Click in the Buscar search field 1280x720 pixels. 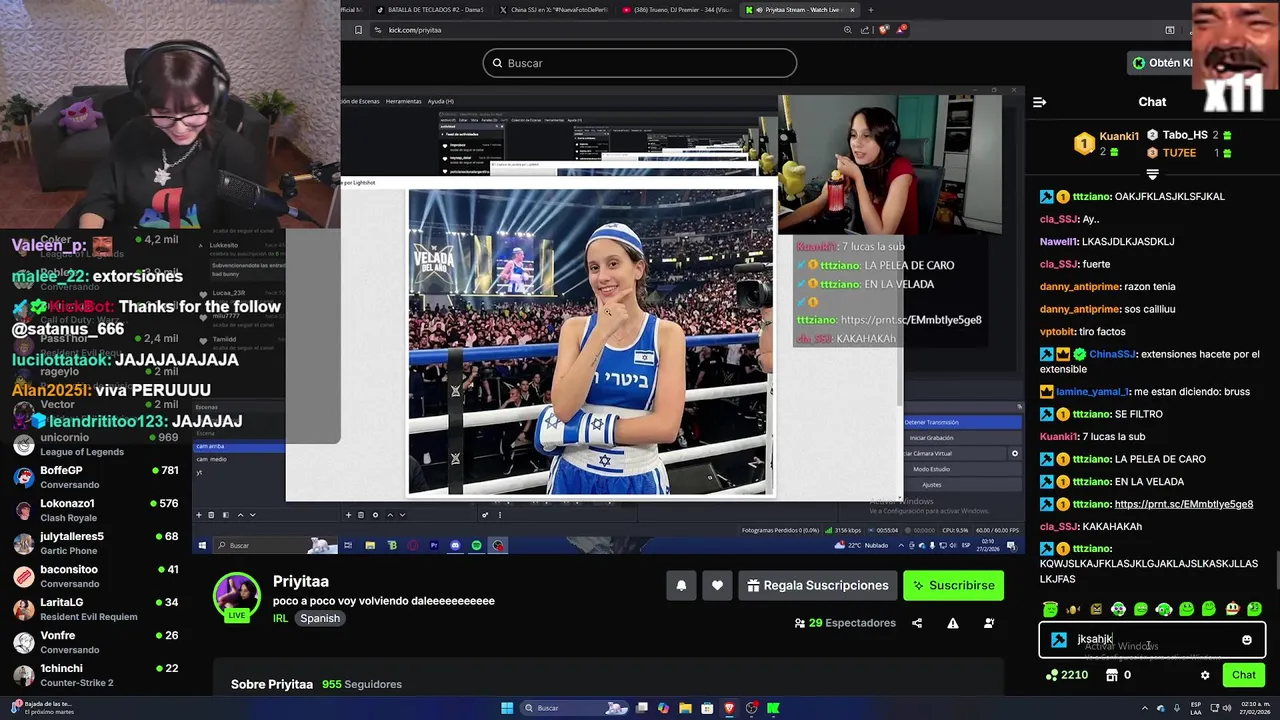pos(640,63)
